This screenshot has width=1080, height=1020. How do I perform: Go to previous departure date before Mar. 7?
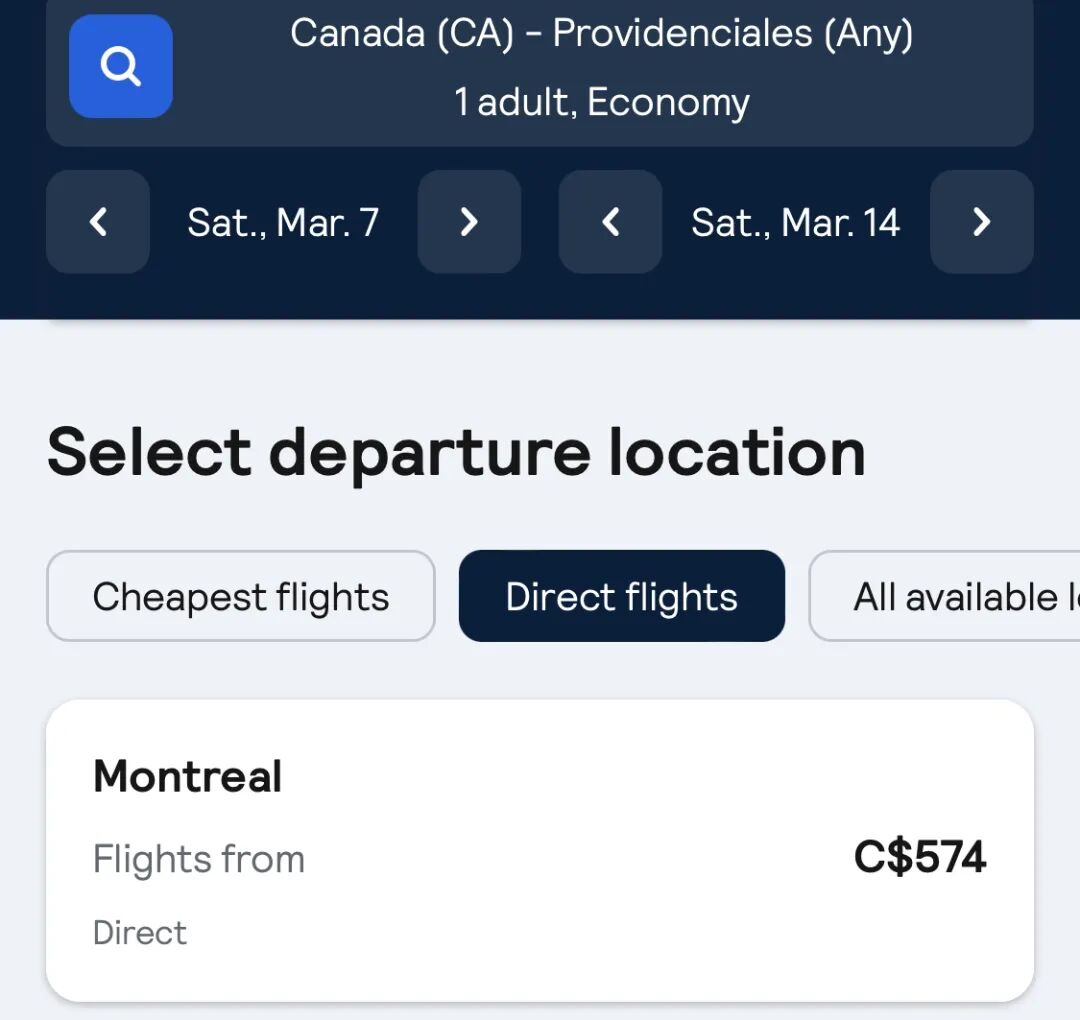coord(98,222)
